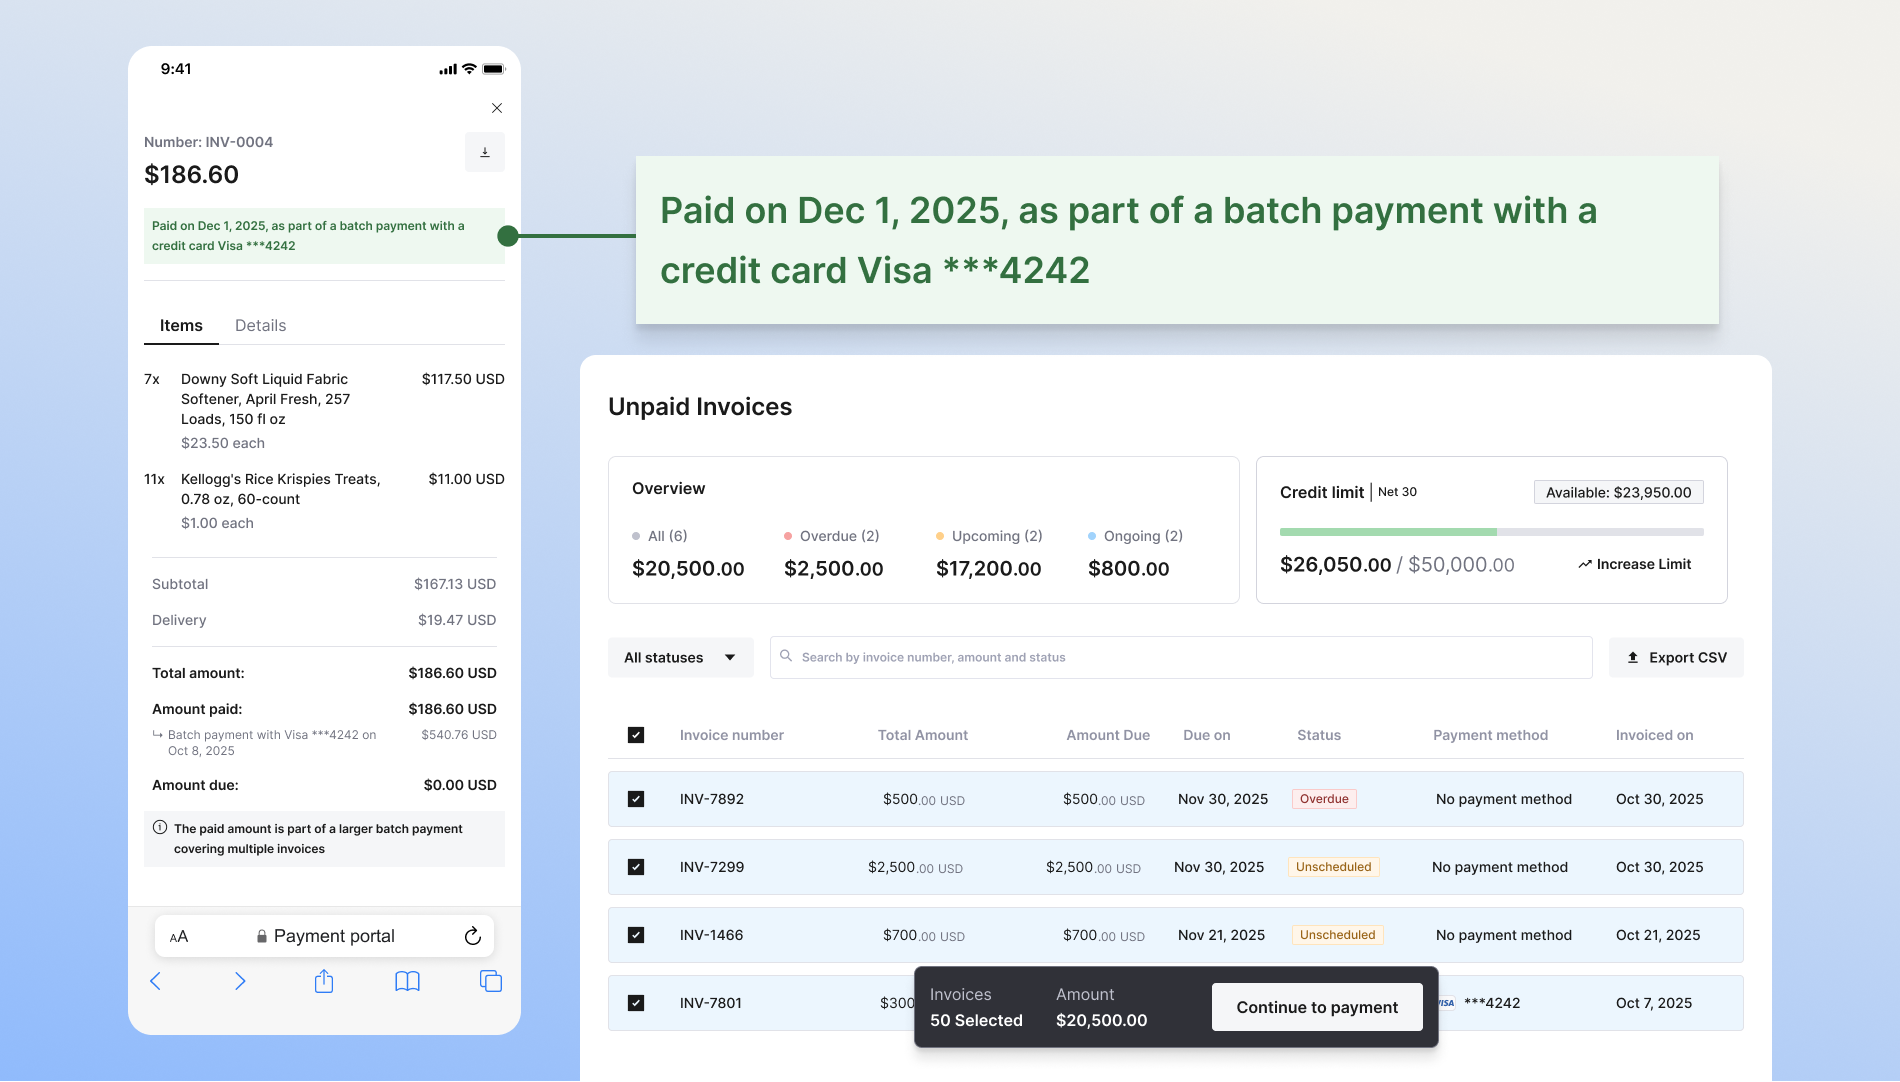Click the Available: $23,950.00 badge
1900x1082 pixels.
pyautogui.click(x=1619, y=492)
